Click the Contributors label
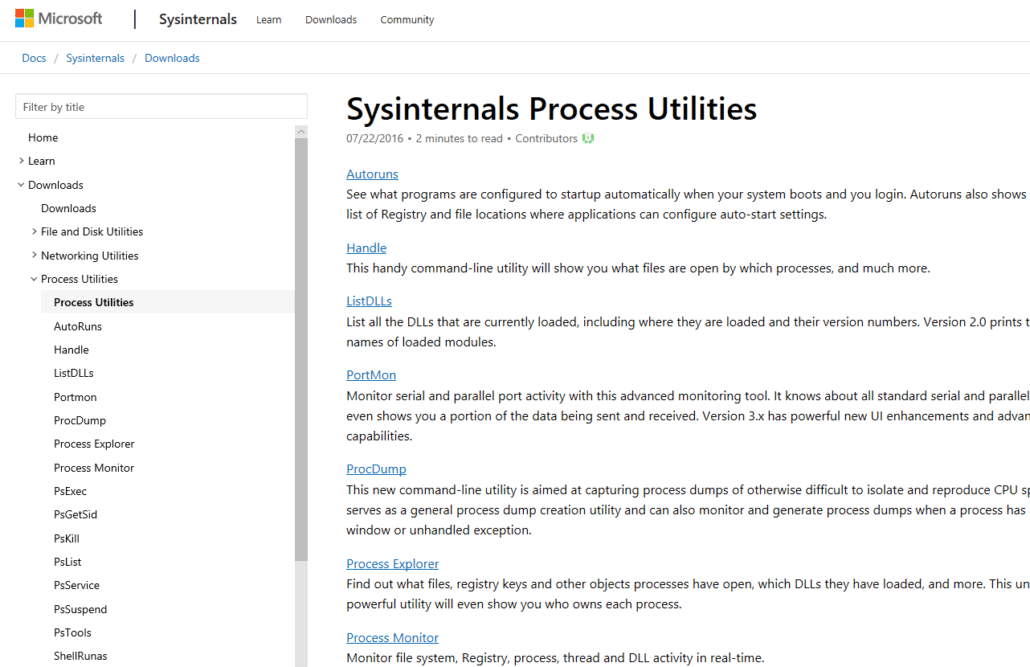Screen dimensions: 1030x667 [x=546, y=138]
